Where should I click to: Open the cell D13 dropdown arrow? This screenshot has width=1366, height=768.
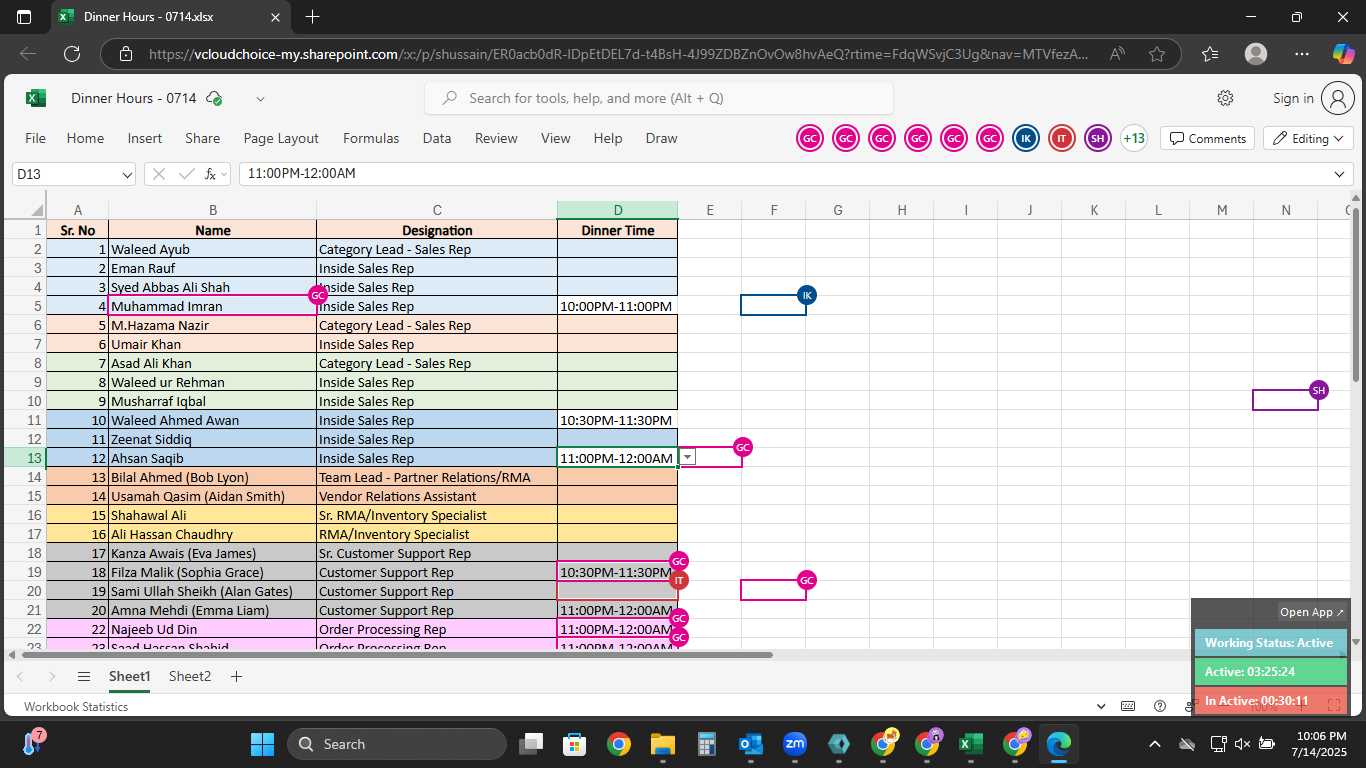[687, 457]
